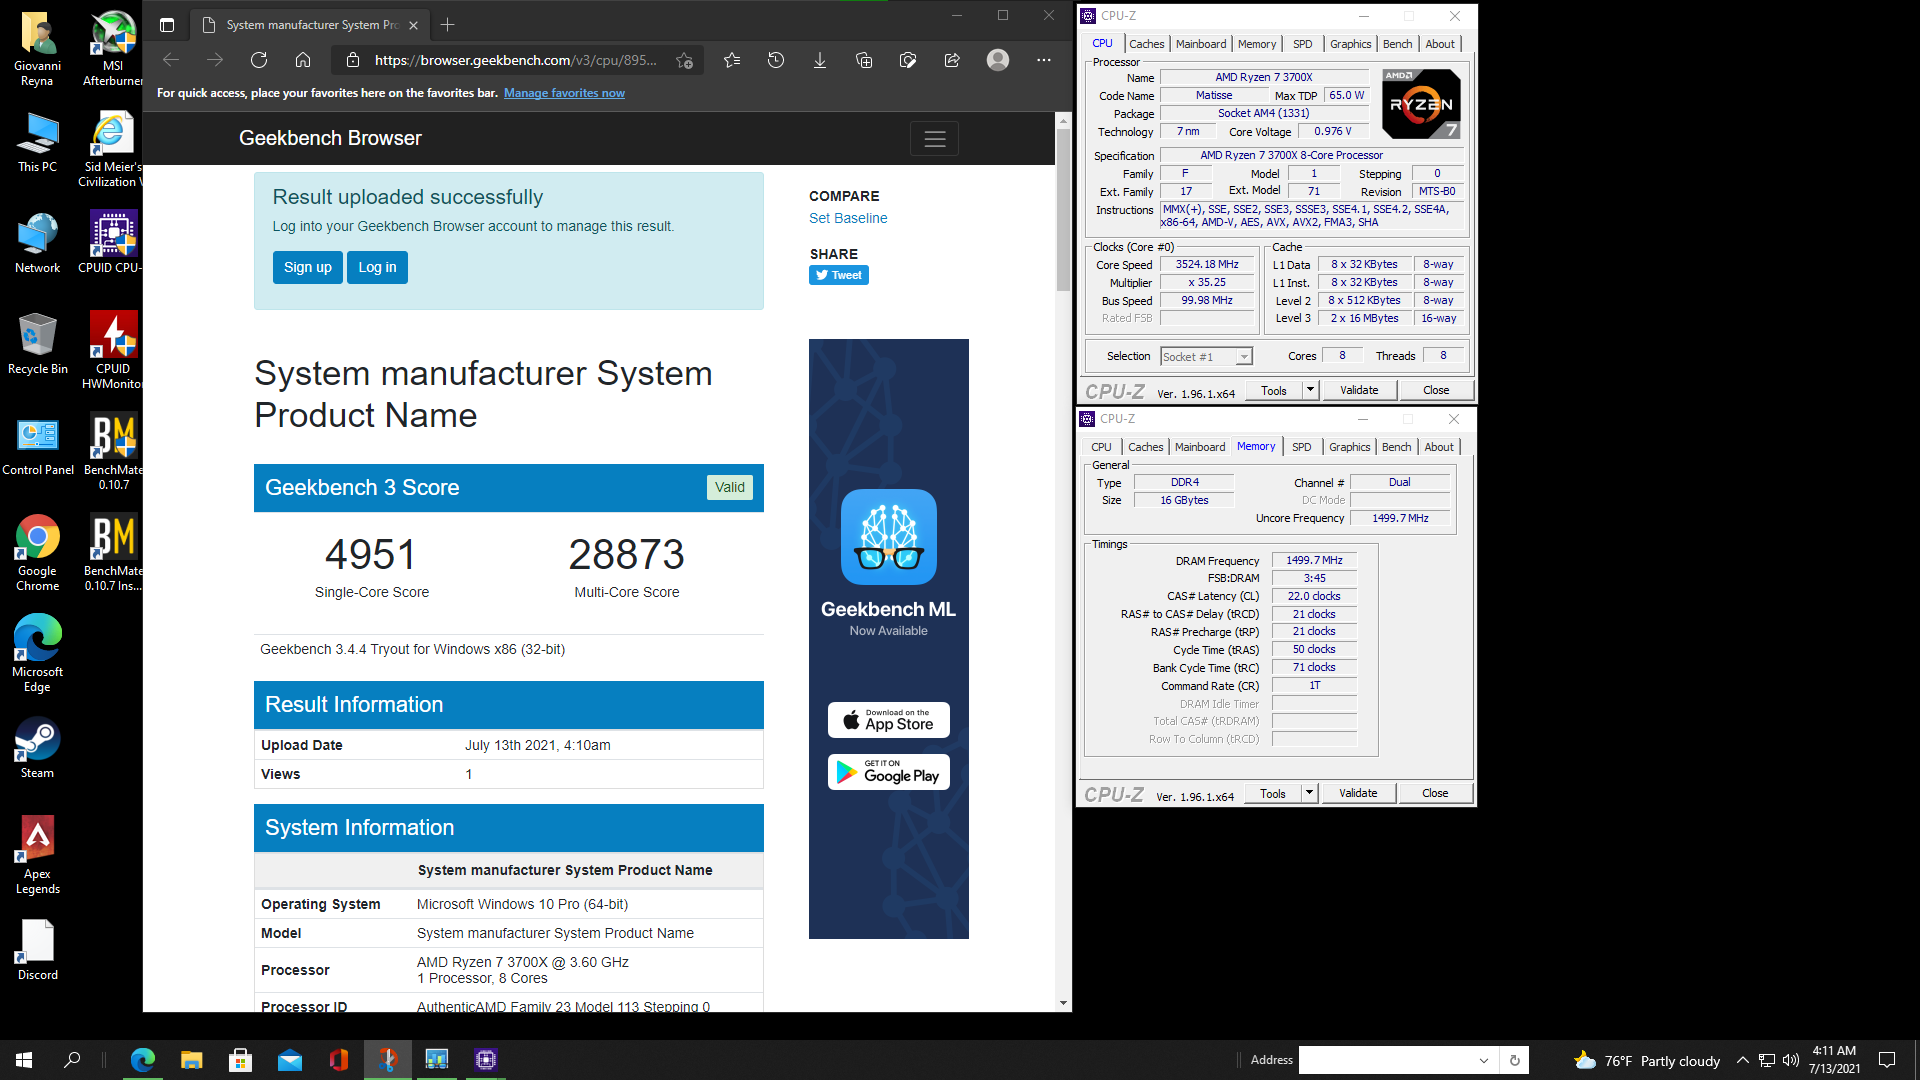Open Edge Settings and more menu

click(1044, 60)
